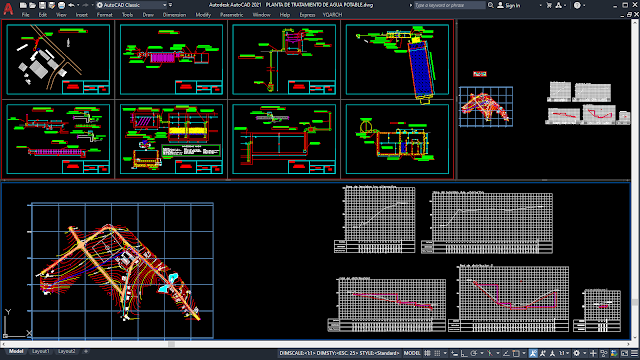Open the 1:1 annotation scale dropdown

pos(564,353)
